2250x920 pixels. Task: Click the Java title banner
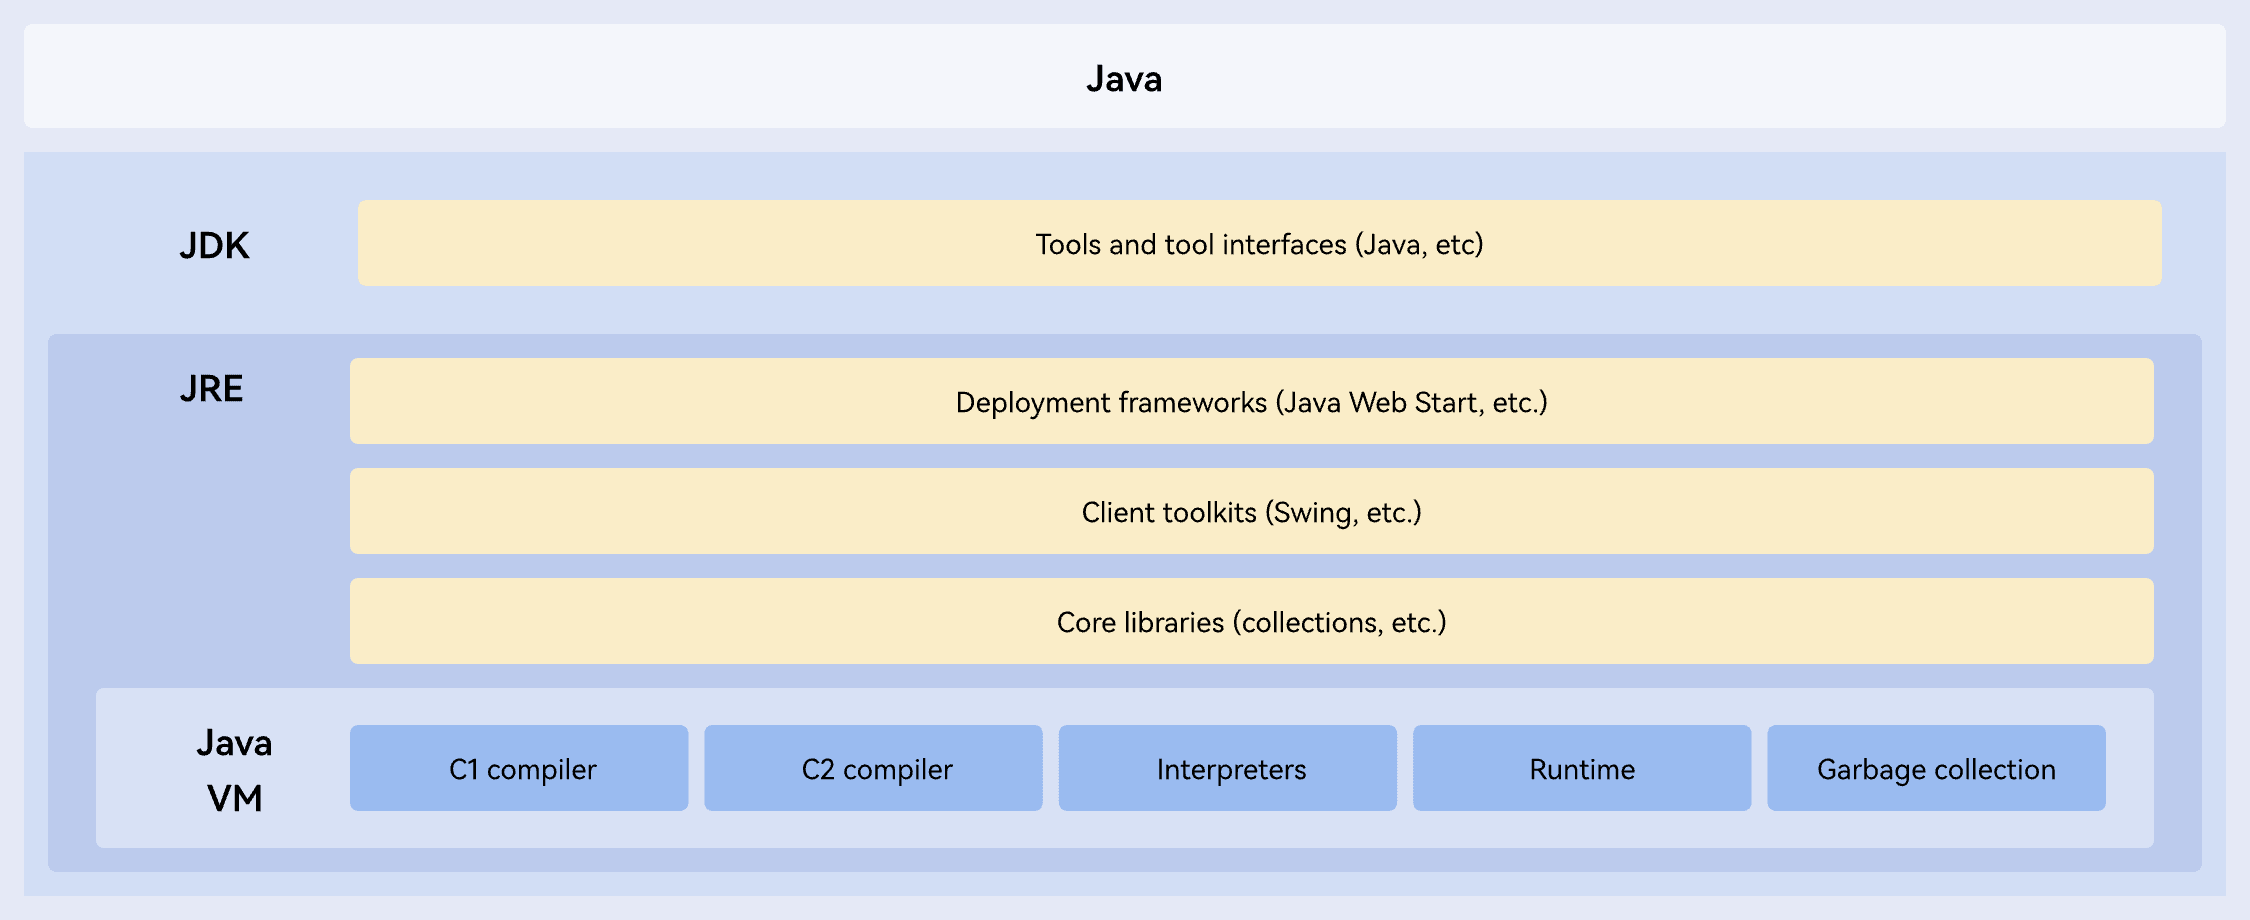click(1124, 78)
